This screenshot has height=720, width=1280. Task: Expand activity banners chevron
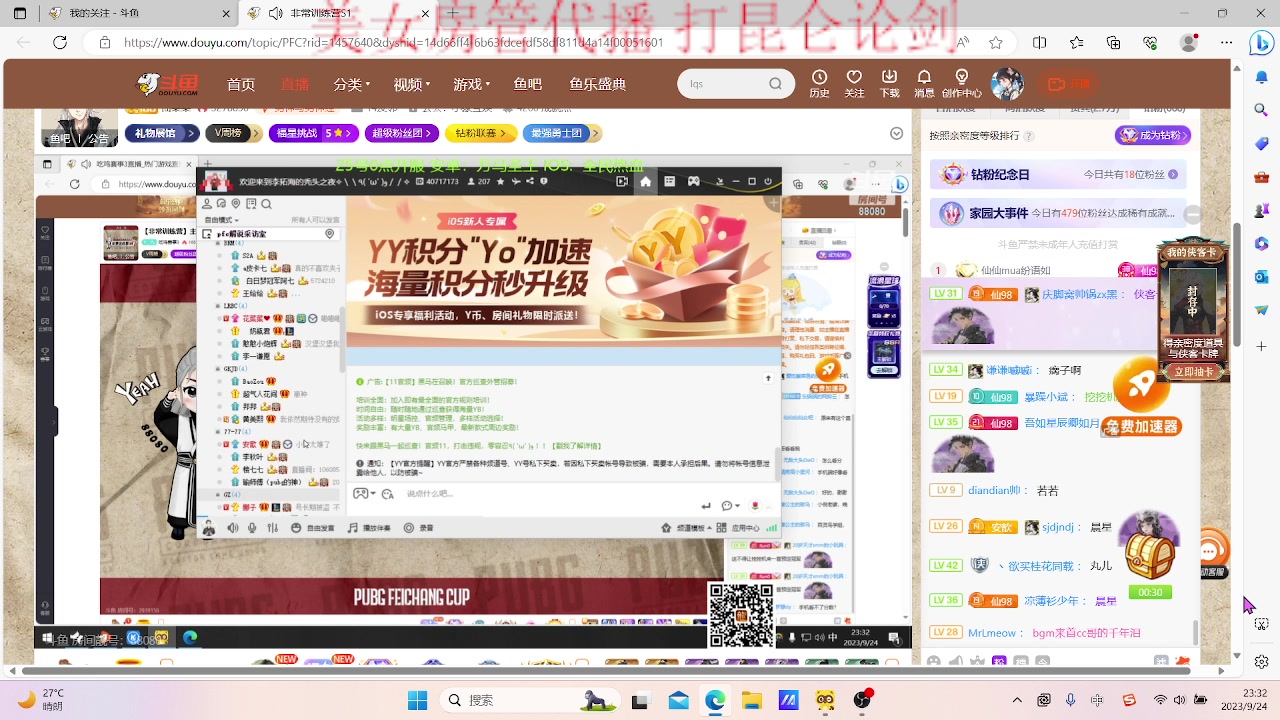point(896,133)
